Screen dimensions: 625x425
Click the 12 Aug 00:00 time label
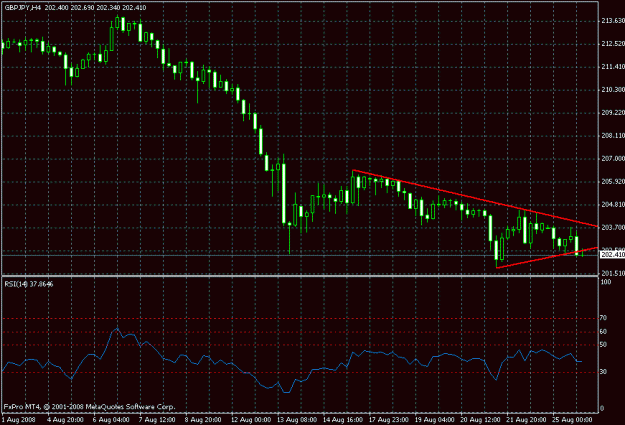point(251,420)
